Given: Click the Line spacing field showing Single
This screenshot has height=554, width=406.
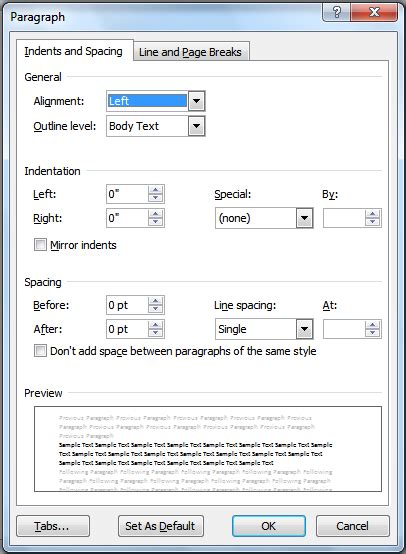Looking at the screenshot, I should tap(256, 329).
